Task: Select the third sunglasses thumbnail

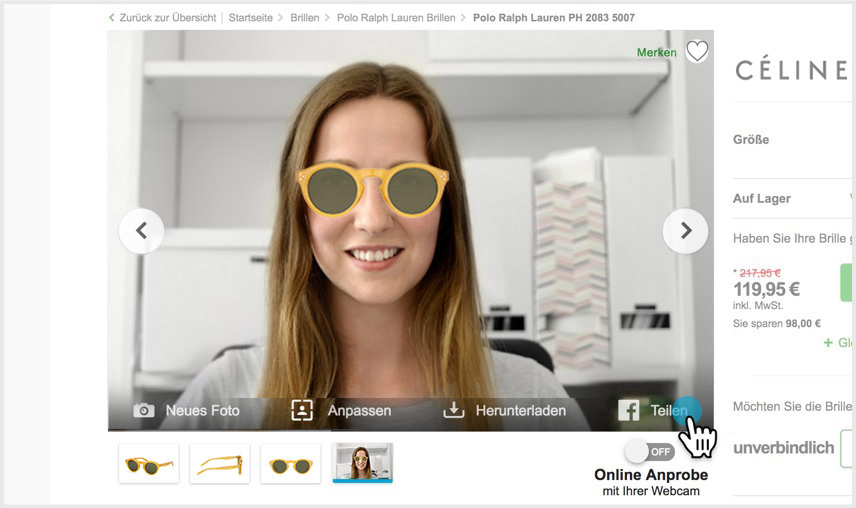Action: point(291,464)
